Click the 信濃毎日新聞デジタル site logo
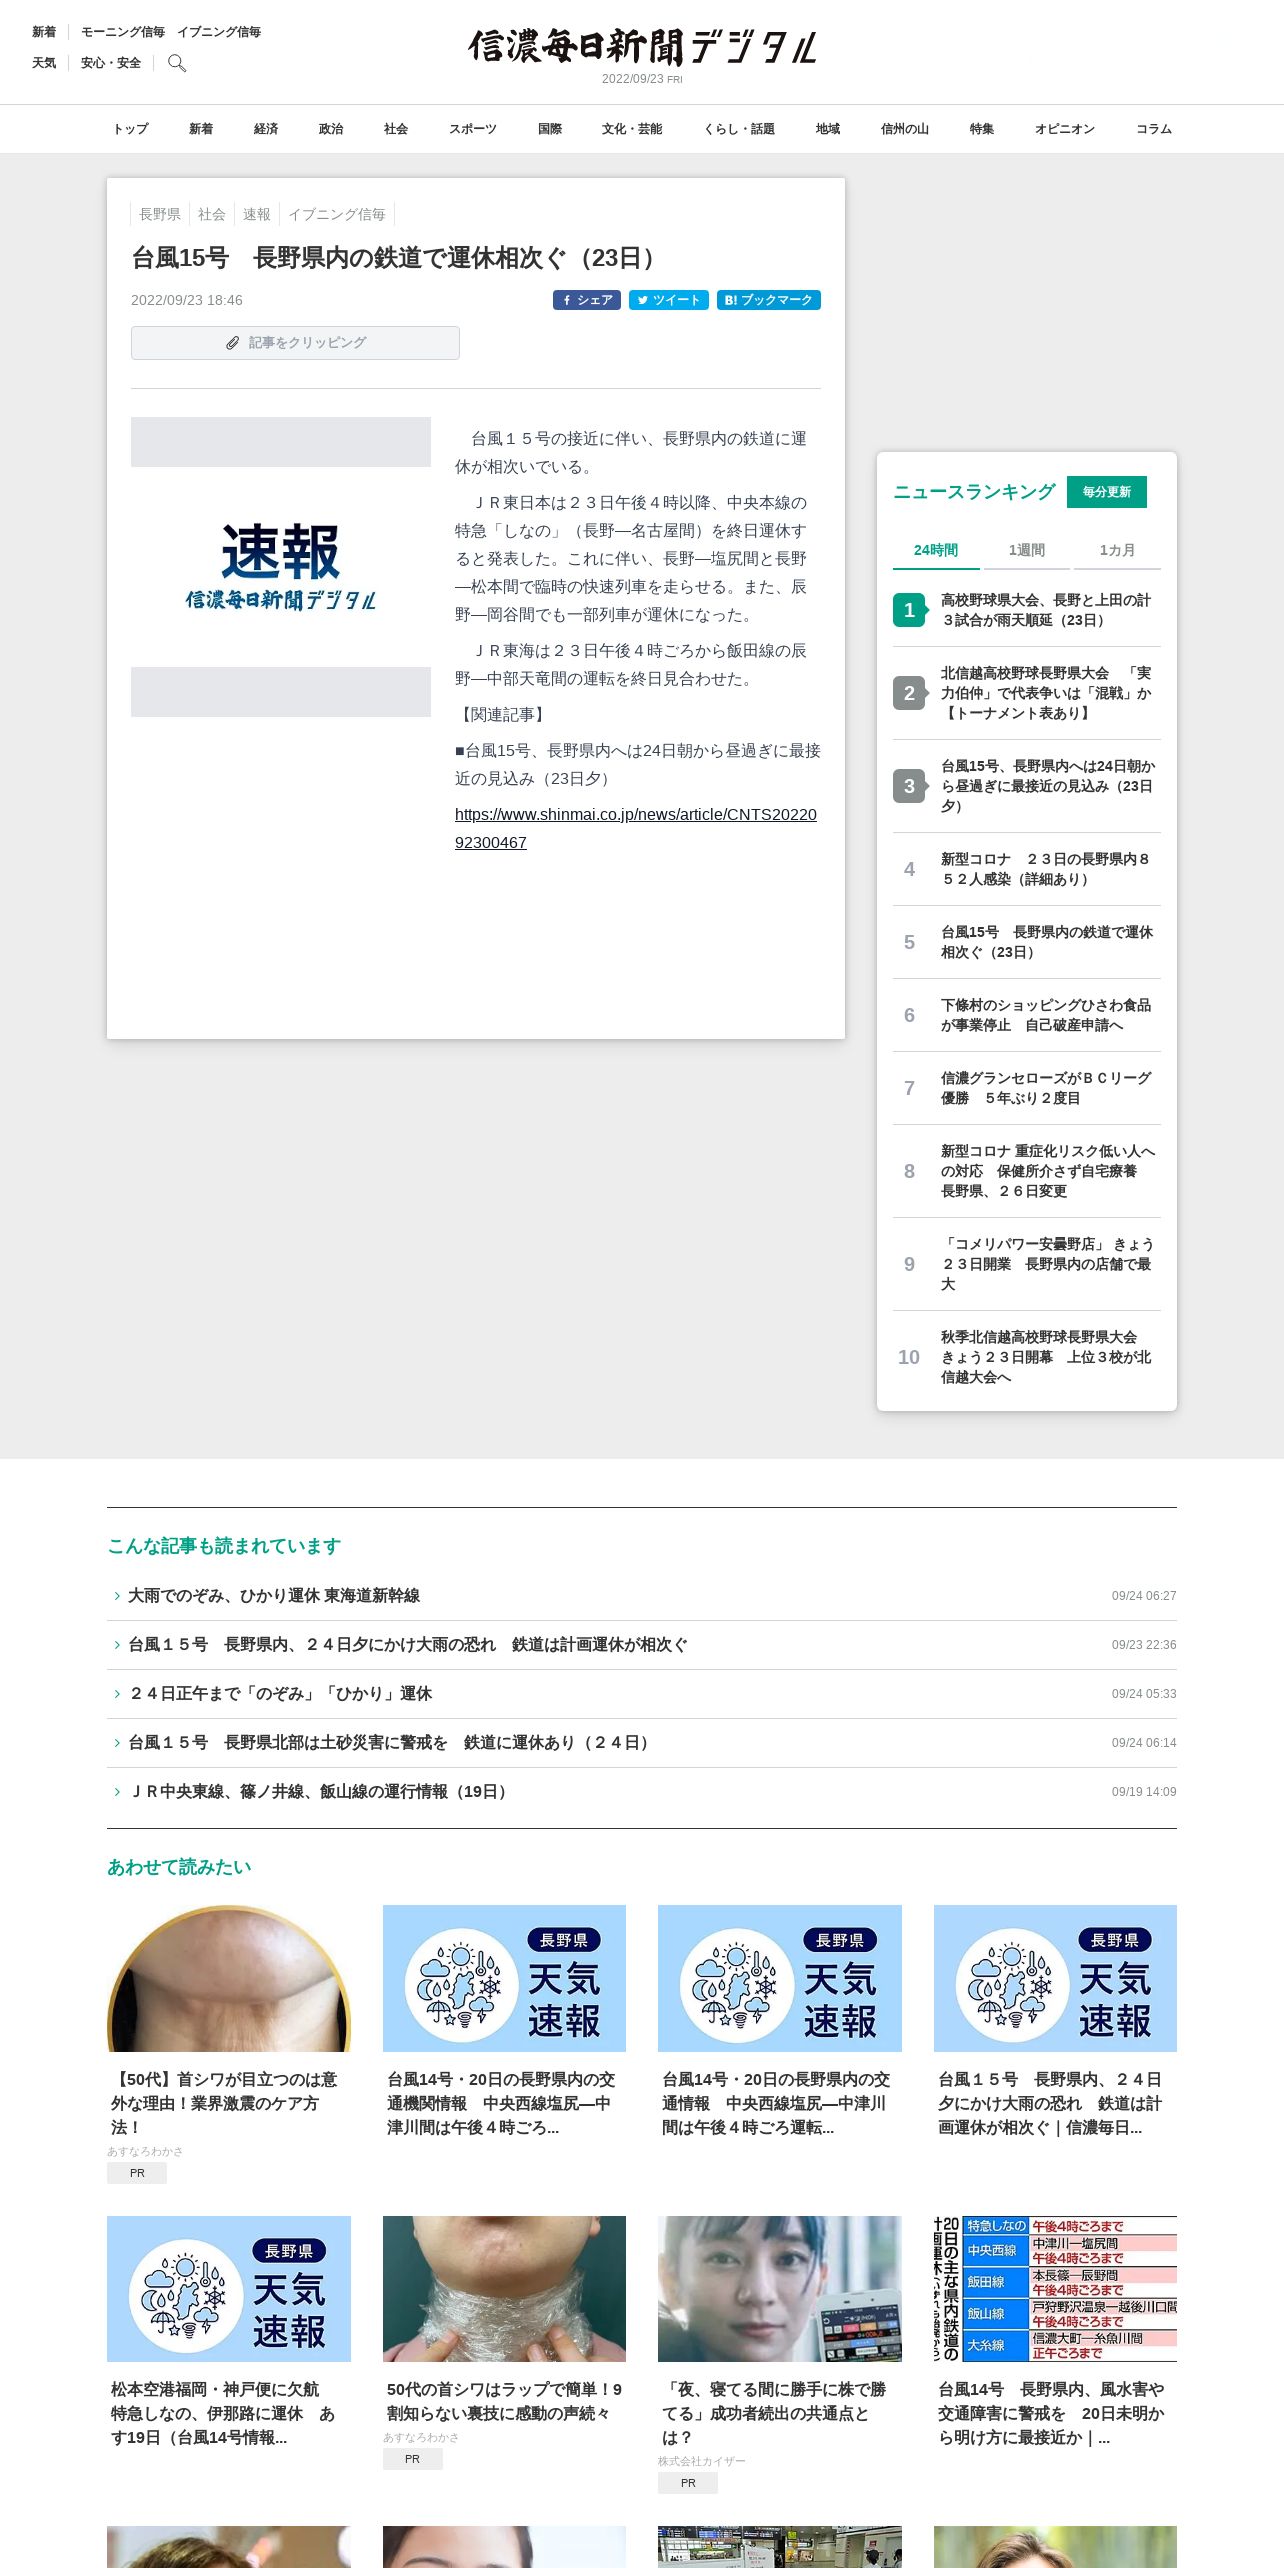Image resolution: width=1284 pixels, height=2568 pixels. pos(642,47)
